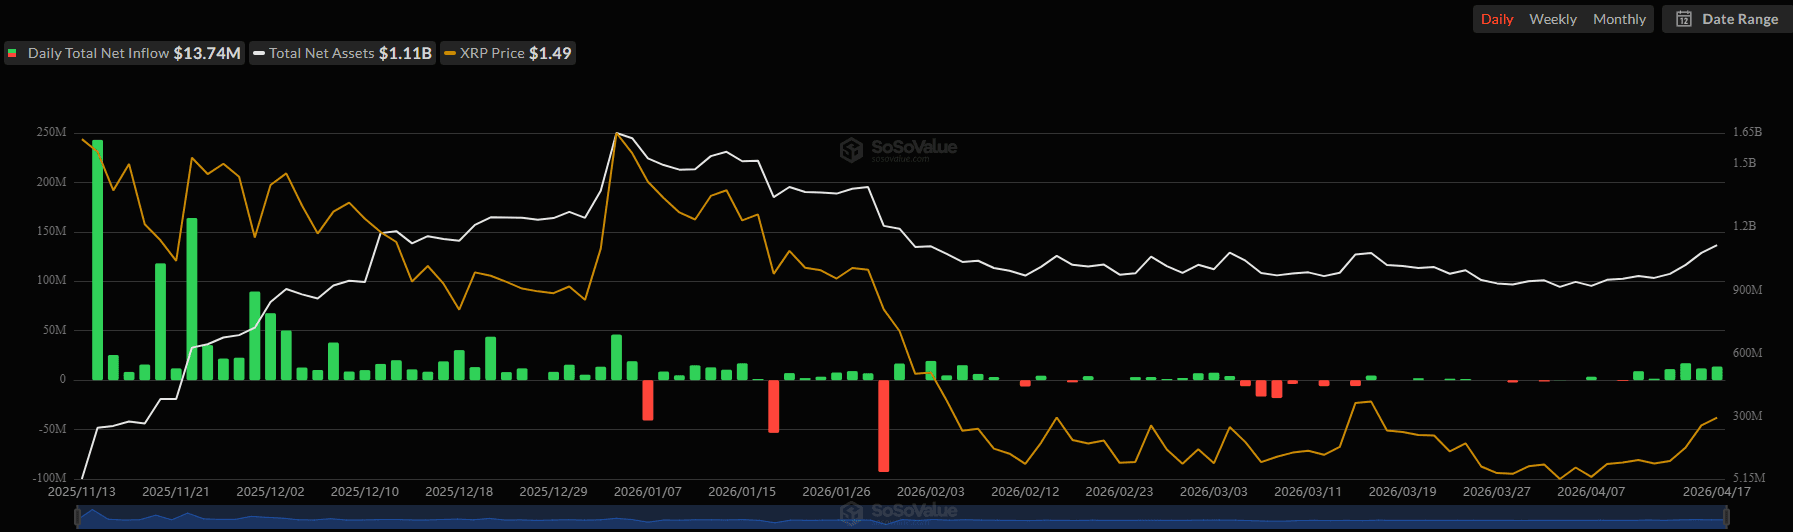Viewport: 1793px width, 532px height.
Task: Click the large red outflow bar near 2026/01/26
Action: (x=884, y=425)
